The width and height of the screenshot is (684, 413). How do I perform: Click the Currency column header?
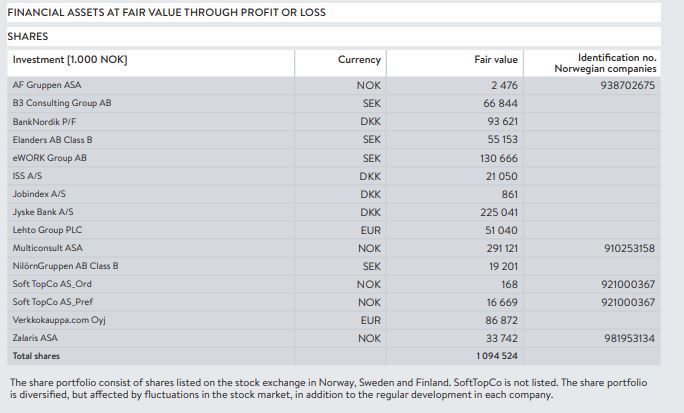(359, 60)
